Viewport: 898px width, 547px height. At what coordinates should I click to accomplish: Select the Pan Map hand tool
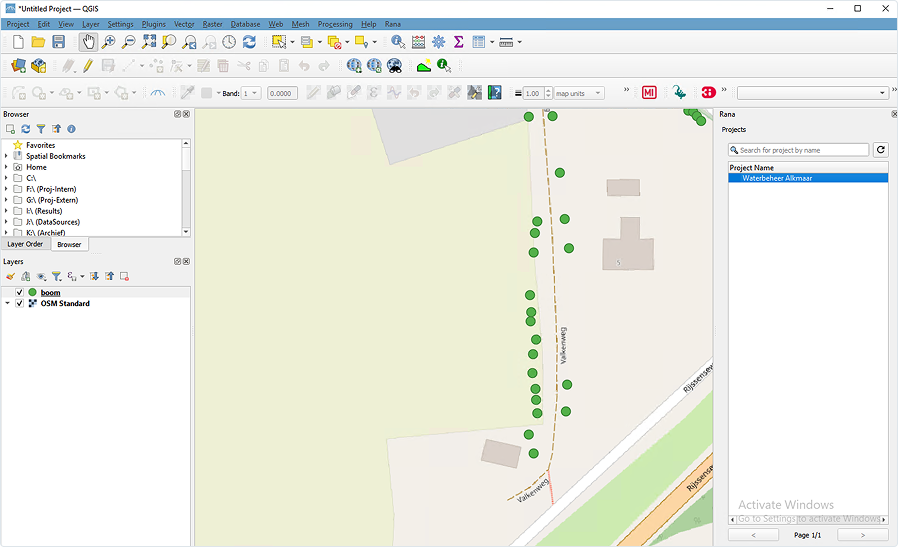tap(88, 42)
